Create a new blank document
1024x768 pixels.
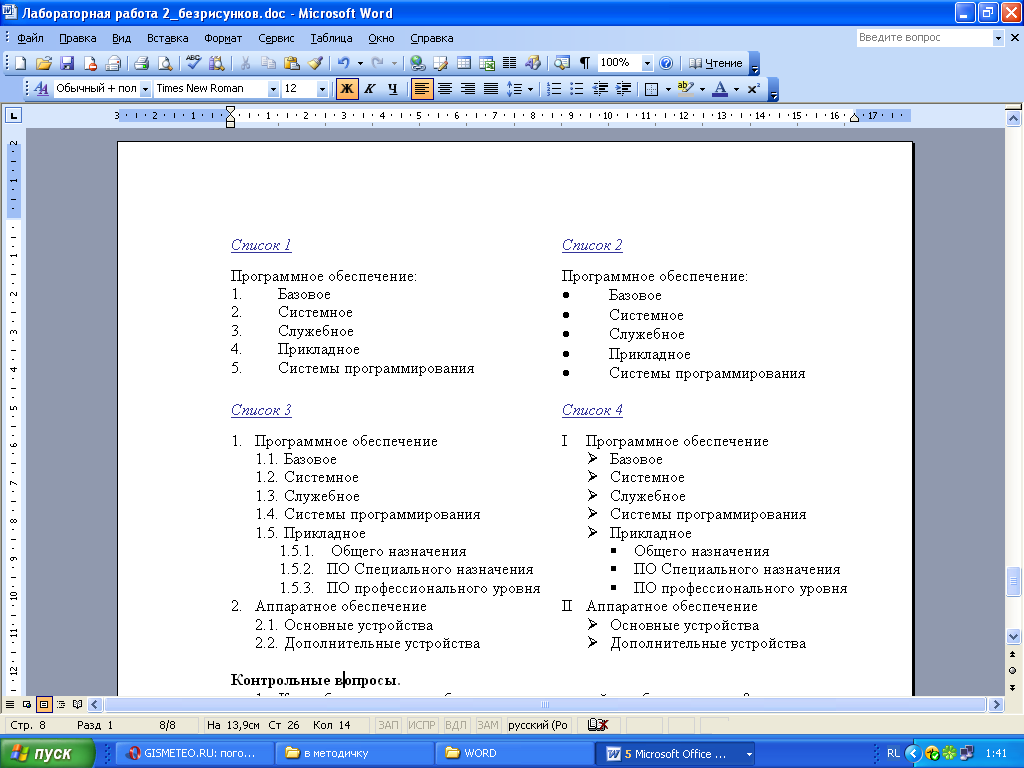point(20,63)
